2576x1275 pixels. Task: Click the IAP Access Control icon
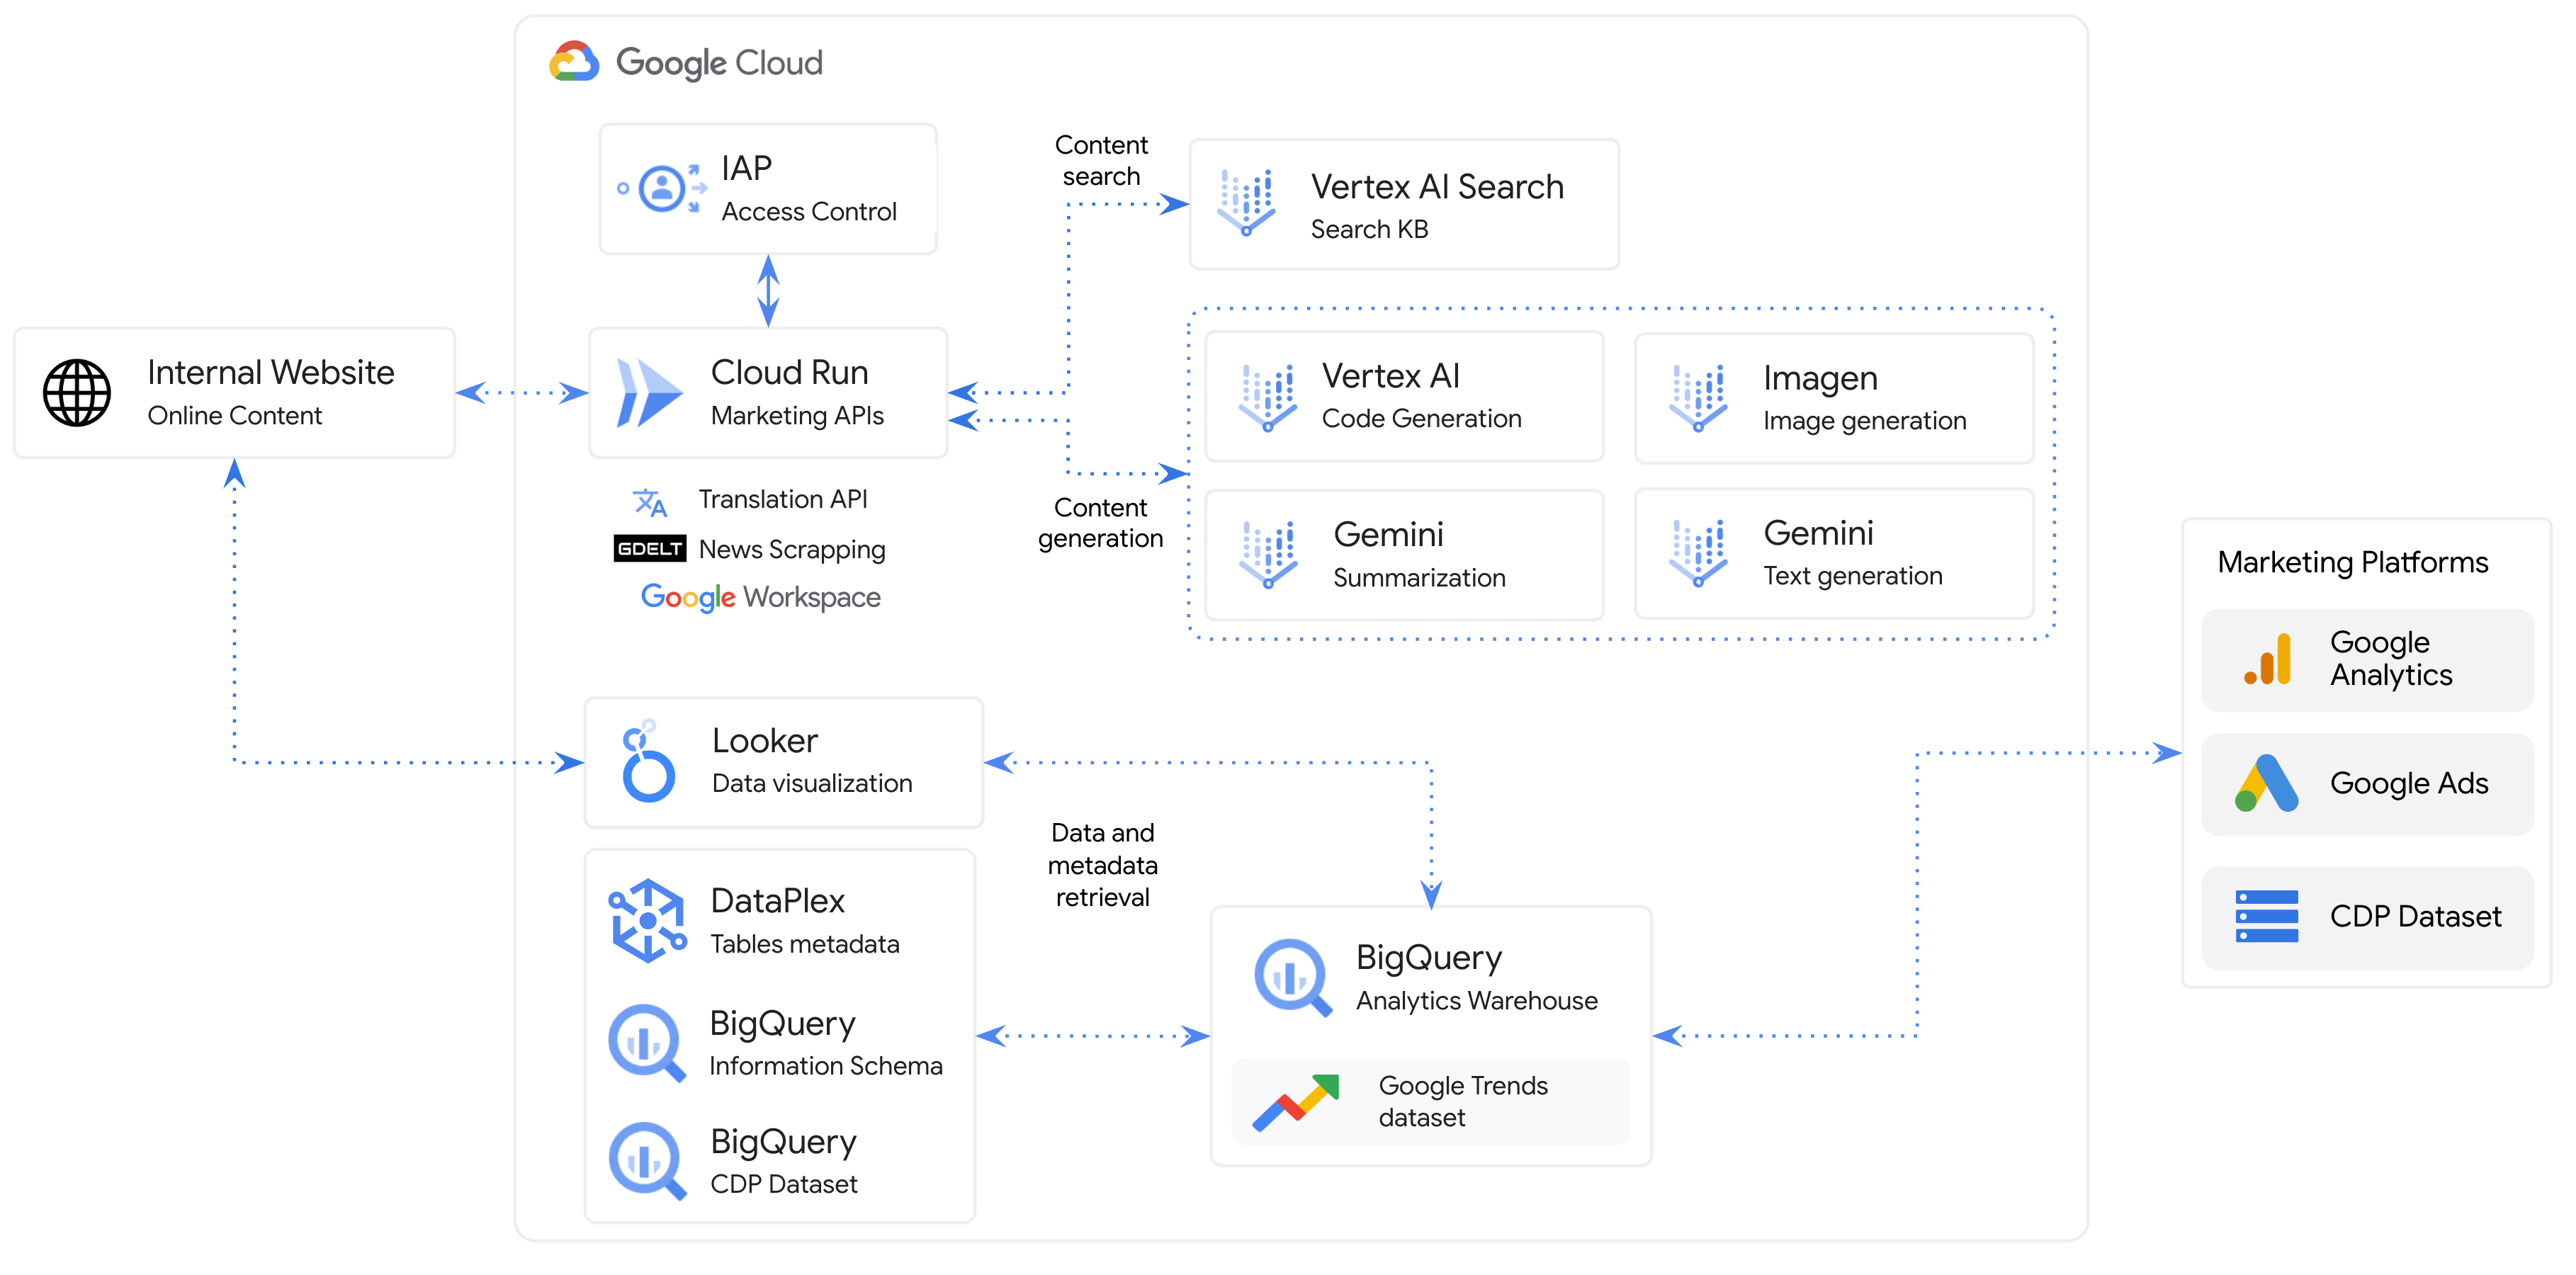662,188
